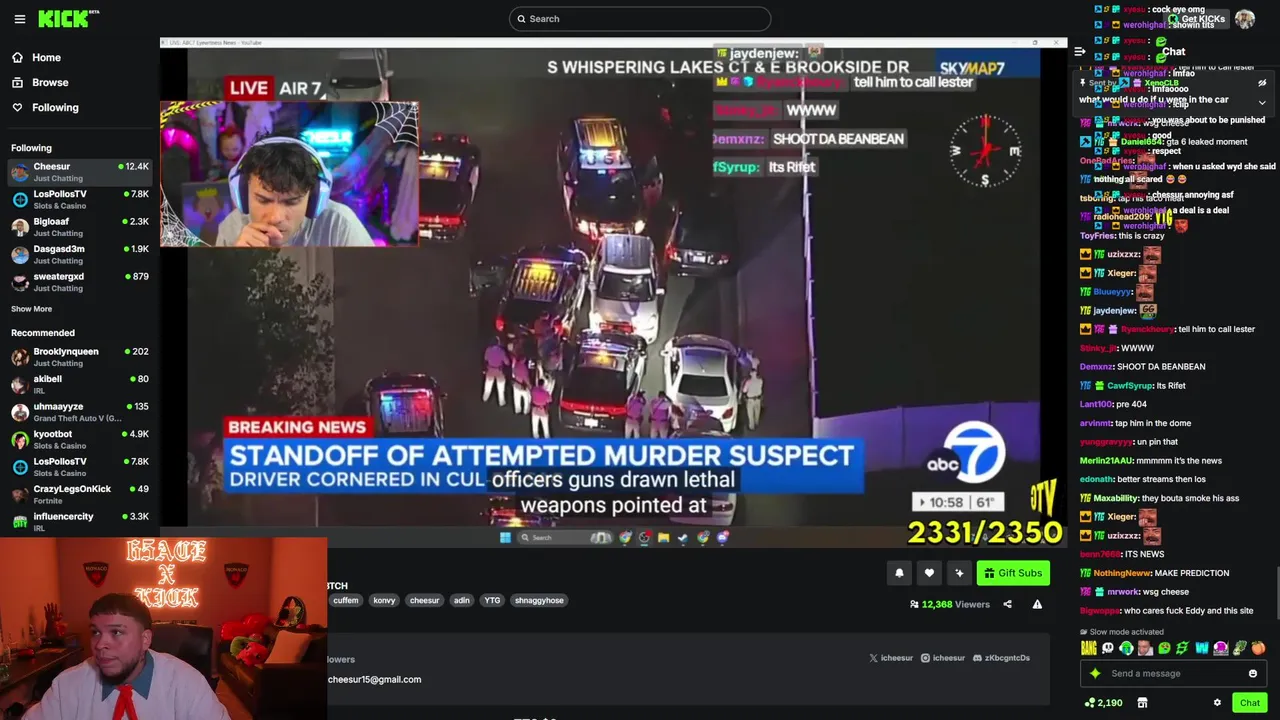Click the Get KICKs button
This screenshot has width=1280, height=720.
click(x=1195, y=19)
